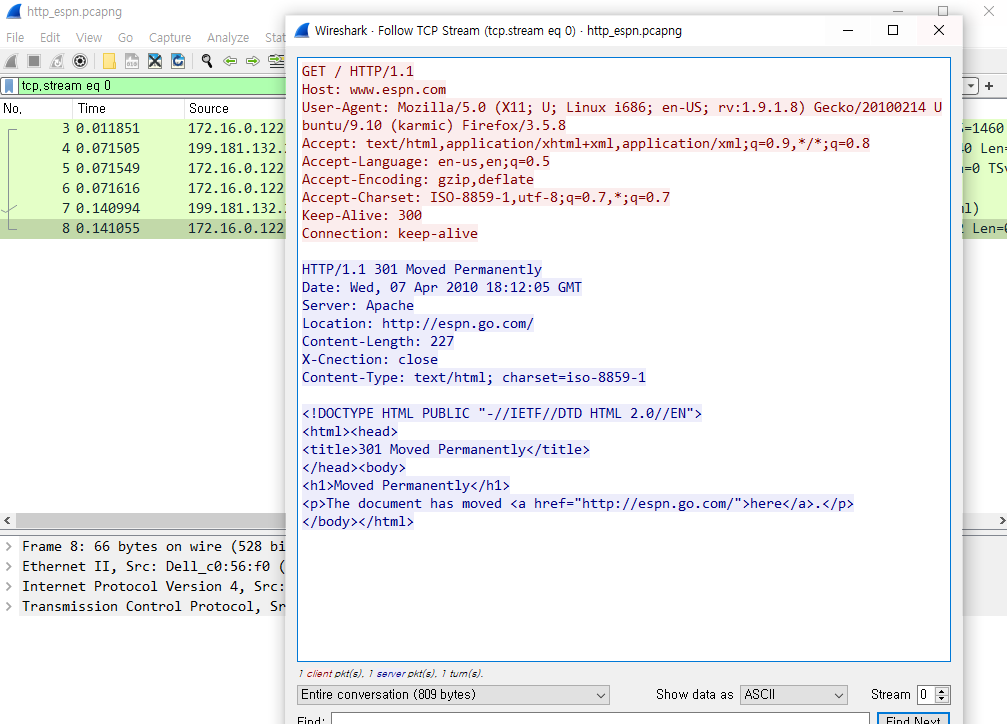Select packet 6 at time 0.071616
Image resolution: width=1007 pixels, height=724 pixels.
(143, 188)
